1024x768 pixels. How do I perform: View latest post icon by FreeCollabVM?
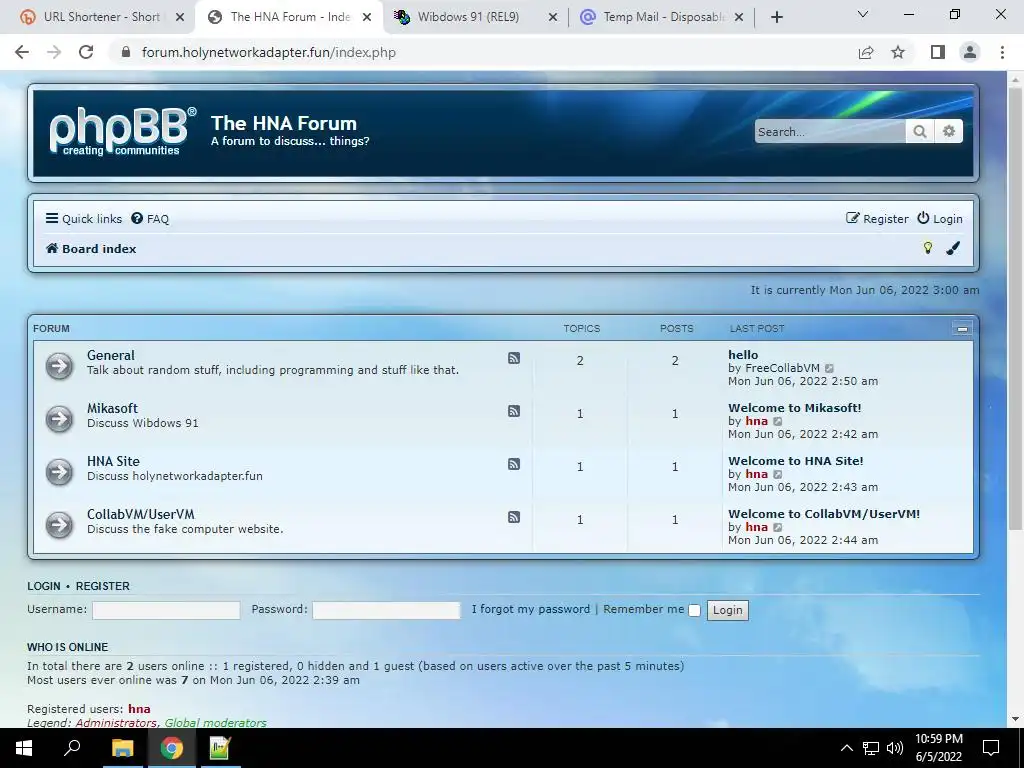[829, 368]
